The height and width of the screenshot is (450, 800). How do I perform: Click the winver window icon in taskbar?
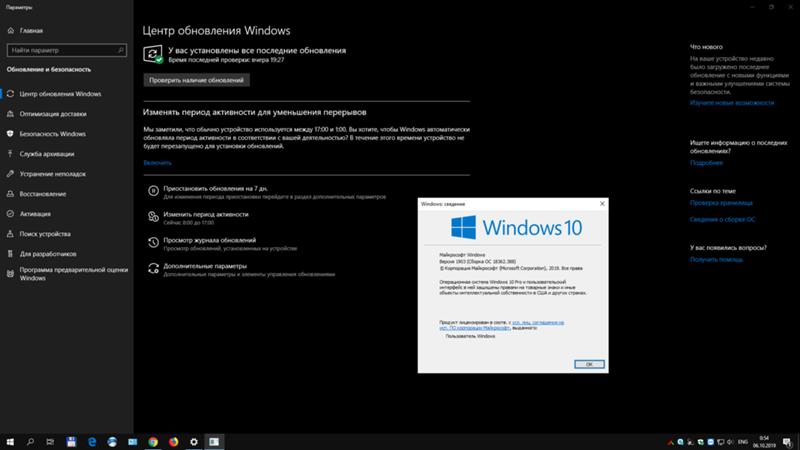[x=214, y=442]
